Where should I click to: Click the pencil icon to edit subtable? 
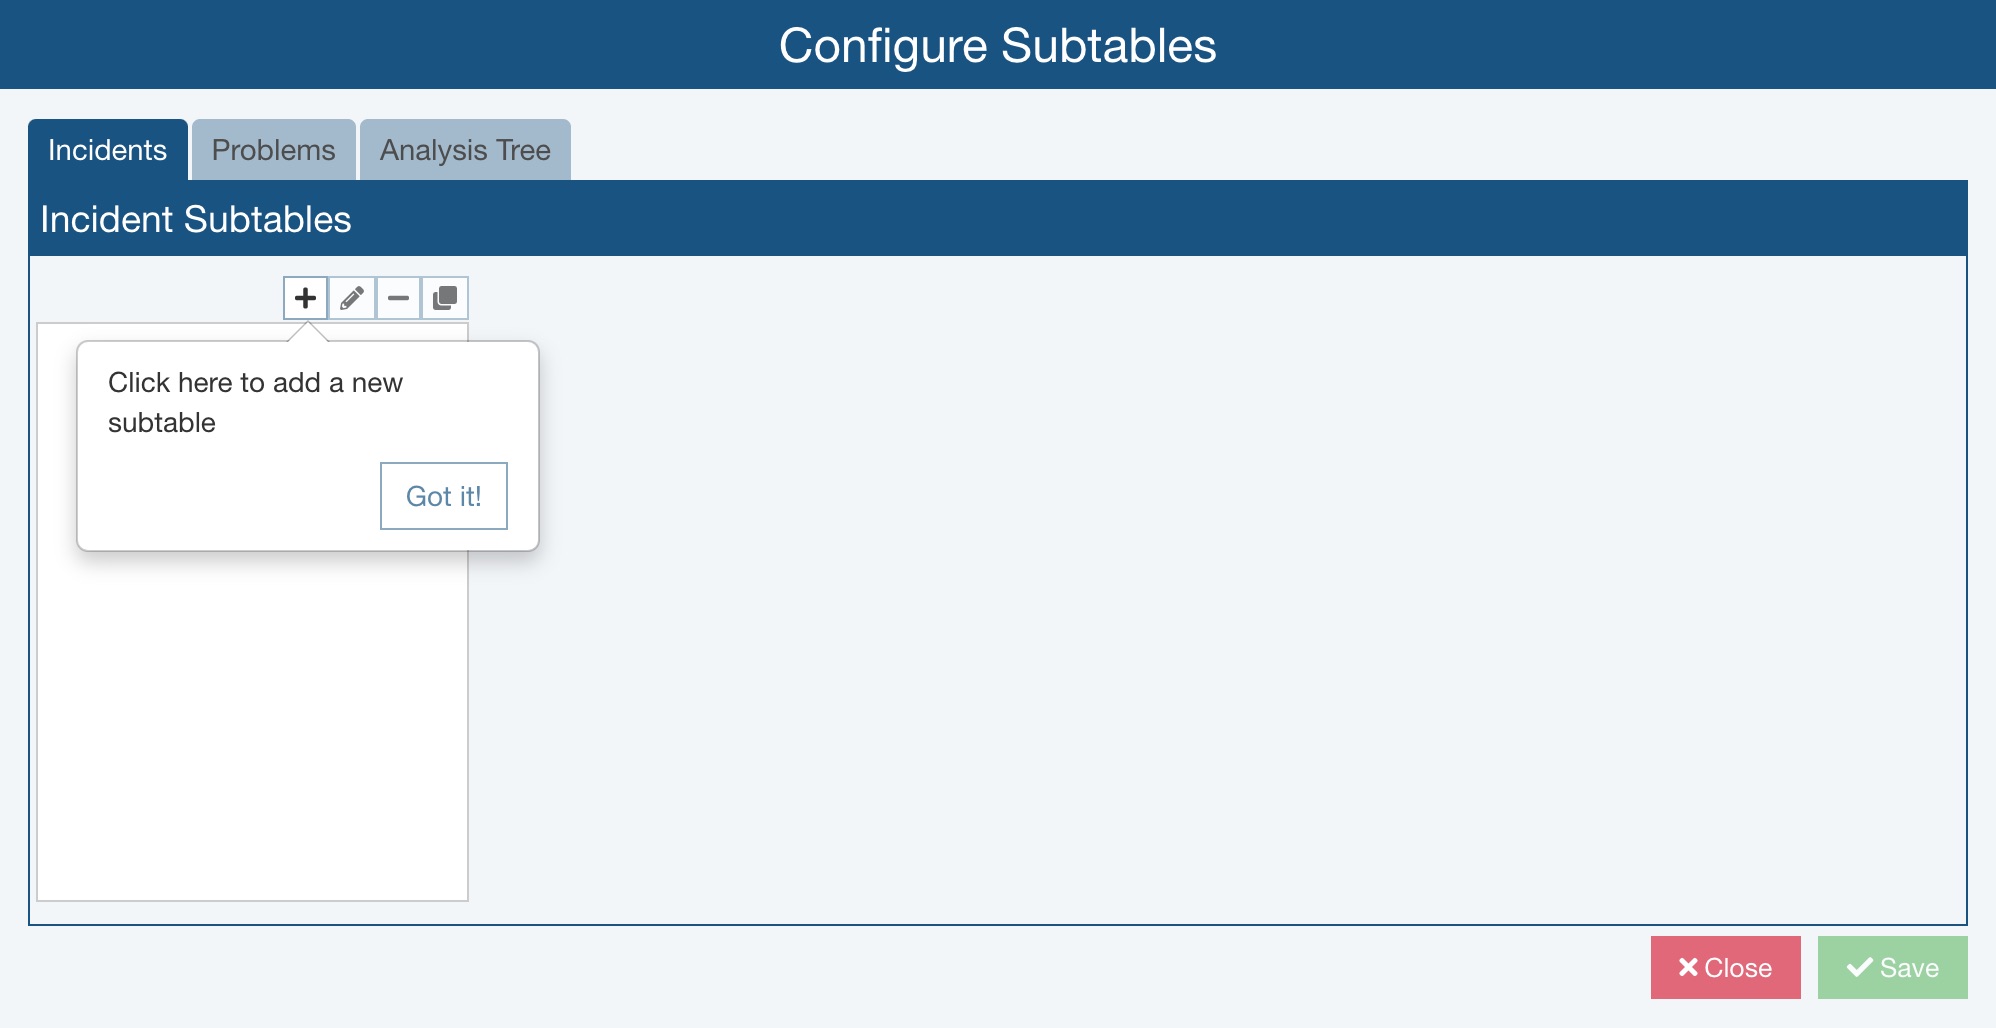352,298
